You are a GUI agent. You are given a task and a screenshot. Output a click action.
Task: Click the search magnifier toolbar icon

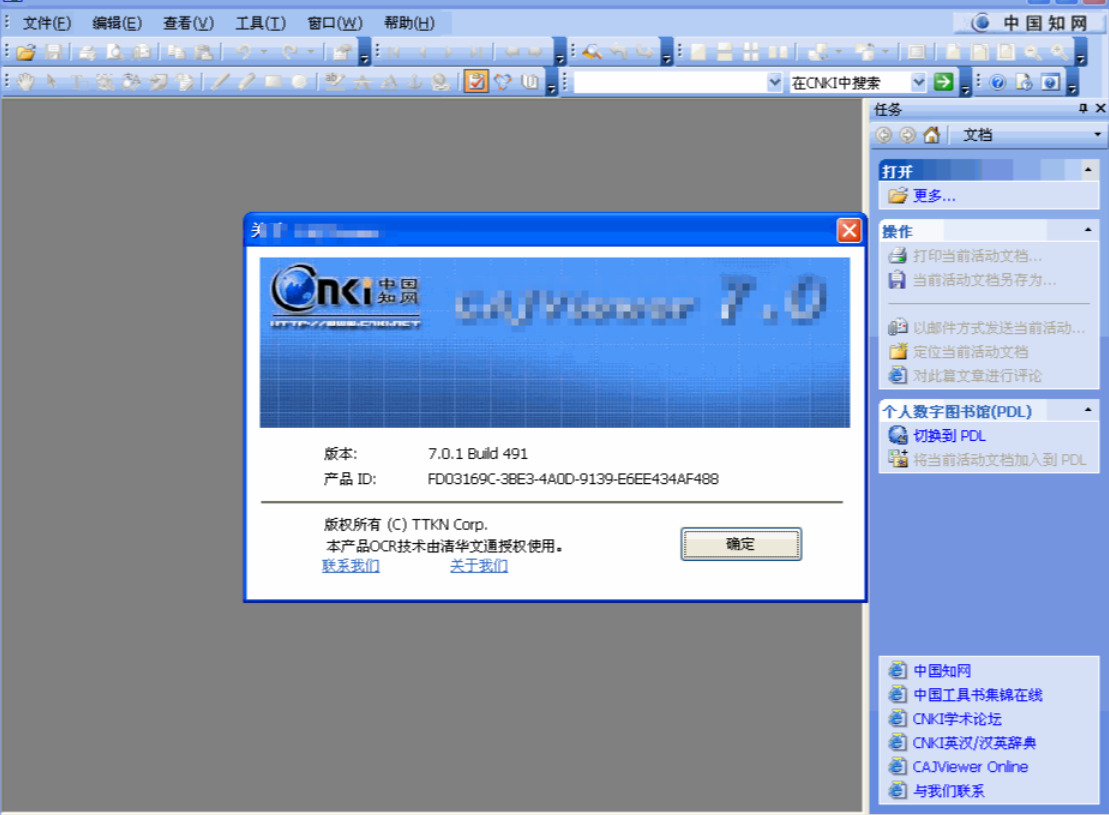[x=592, y=52]
